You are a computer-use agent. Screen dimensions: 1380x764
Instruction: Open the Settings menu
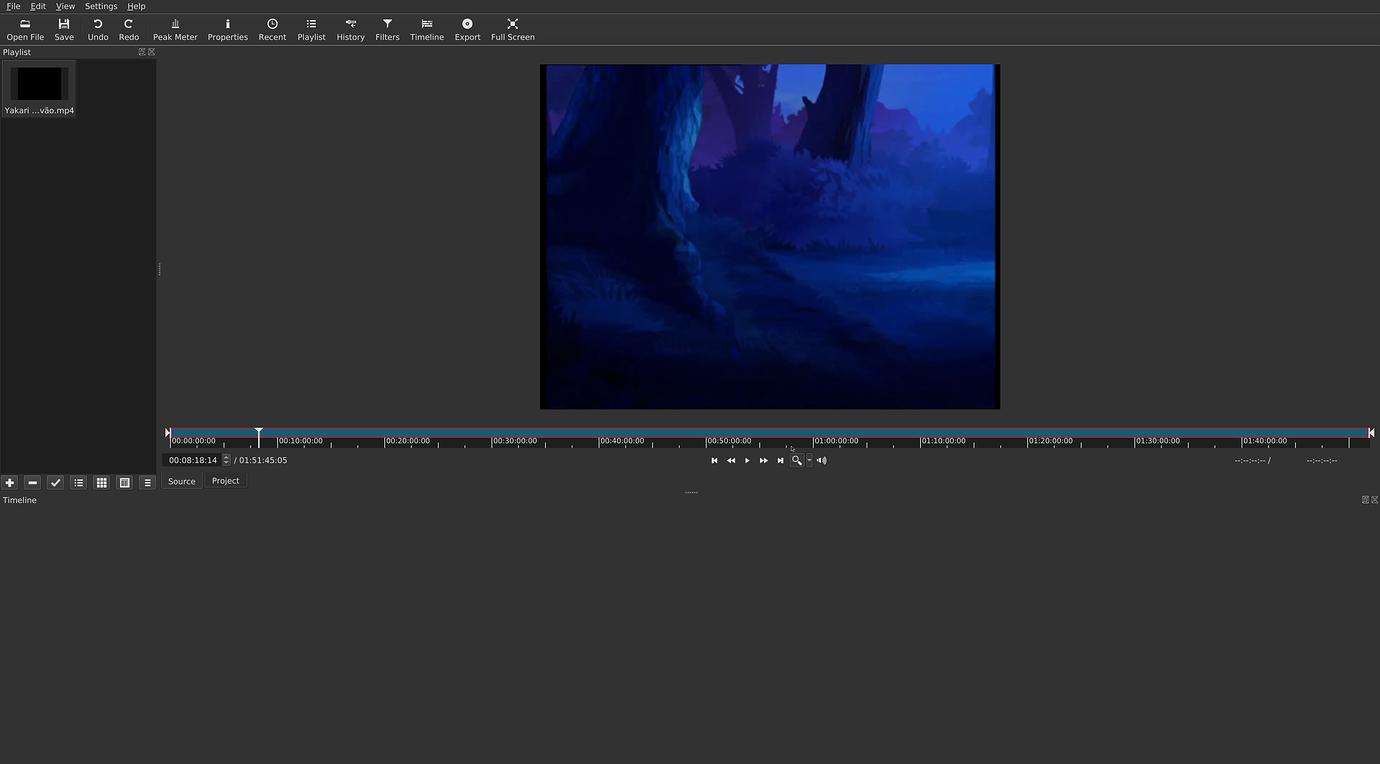coord(101,6)
